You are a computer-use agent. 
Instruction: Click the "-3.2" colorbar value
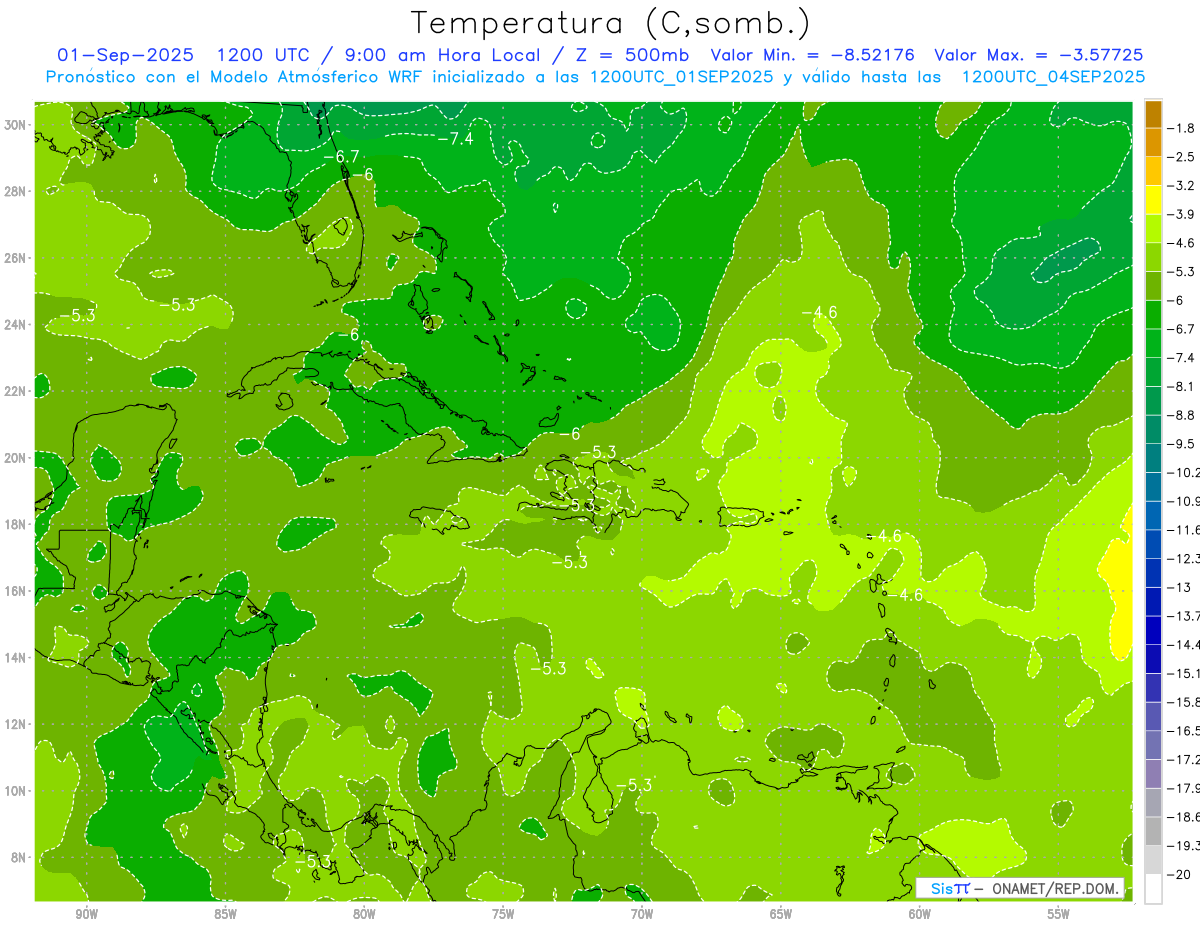click(1183, 186)
